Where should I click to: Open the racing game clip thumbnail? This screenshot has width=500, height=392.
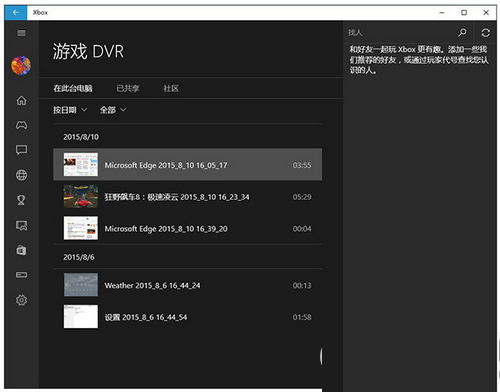(x=81, y=196)
